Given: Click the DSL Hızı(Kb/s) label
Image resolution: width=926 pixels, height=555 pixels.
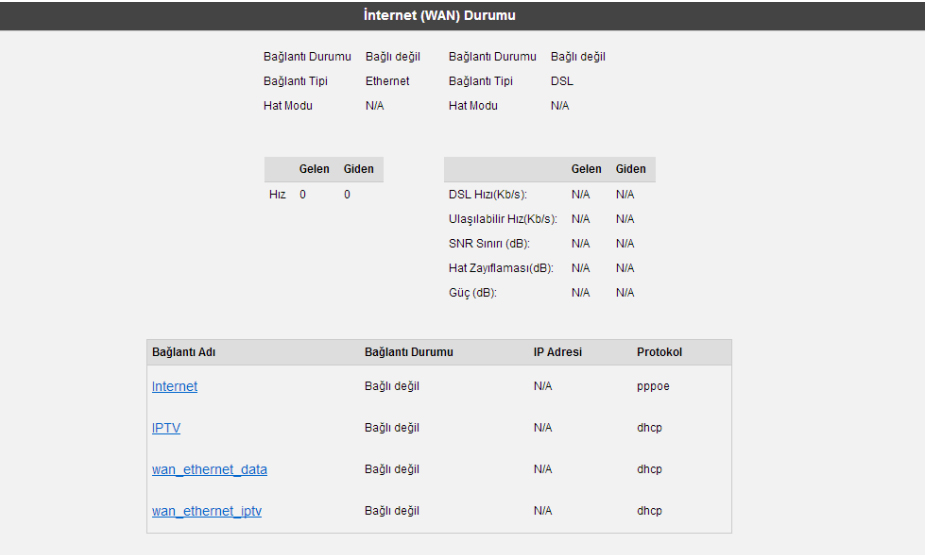Looking at the screenshot, I should pyautogui.click(x=487, y=194).
